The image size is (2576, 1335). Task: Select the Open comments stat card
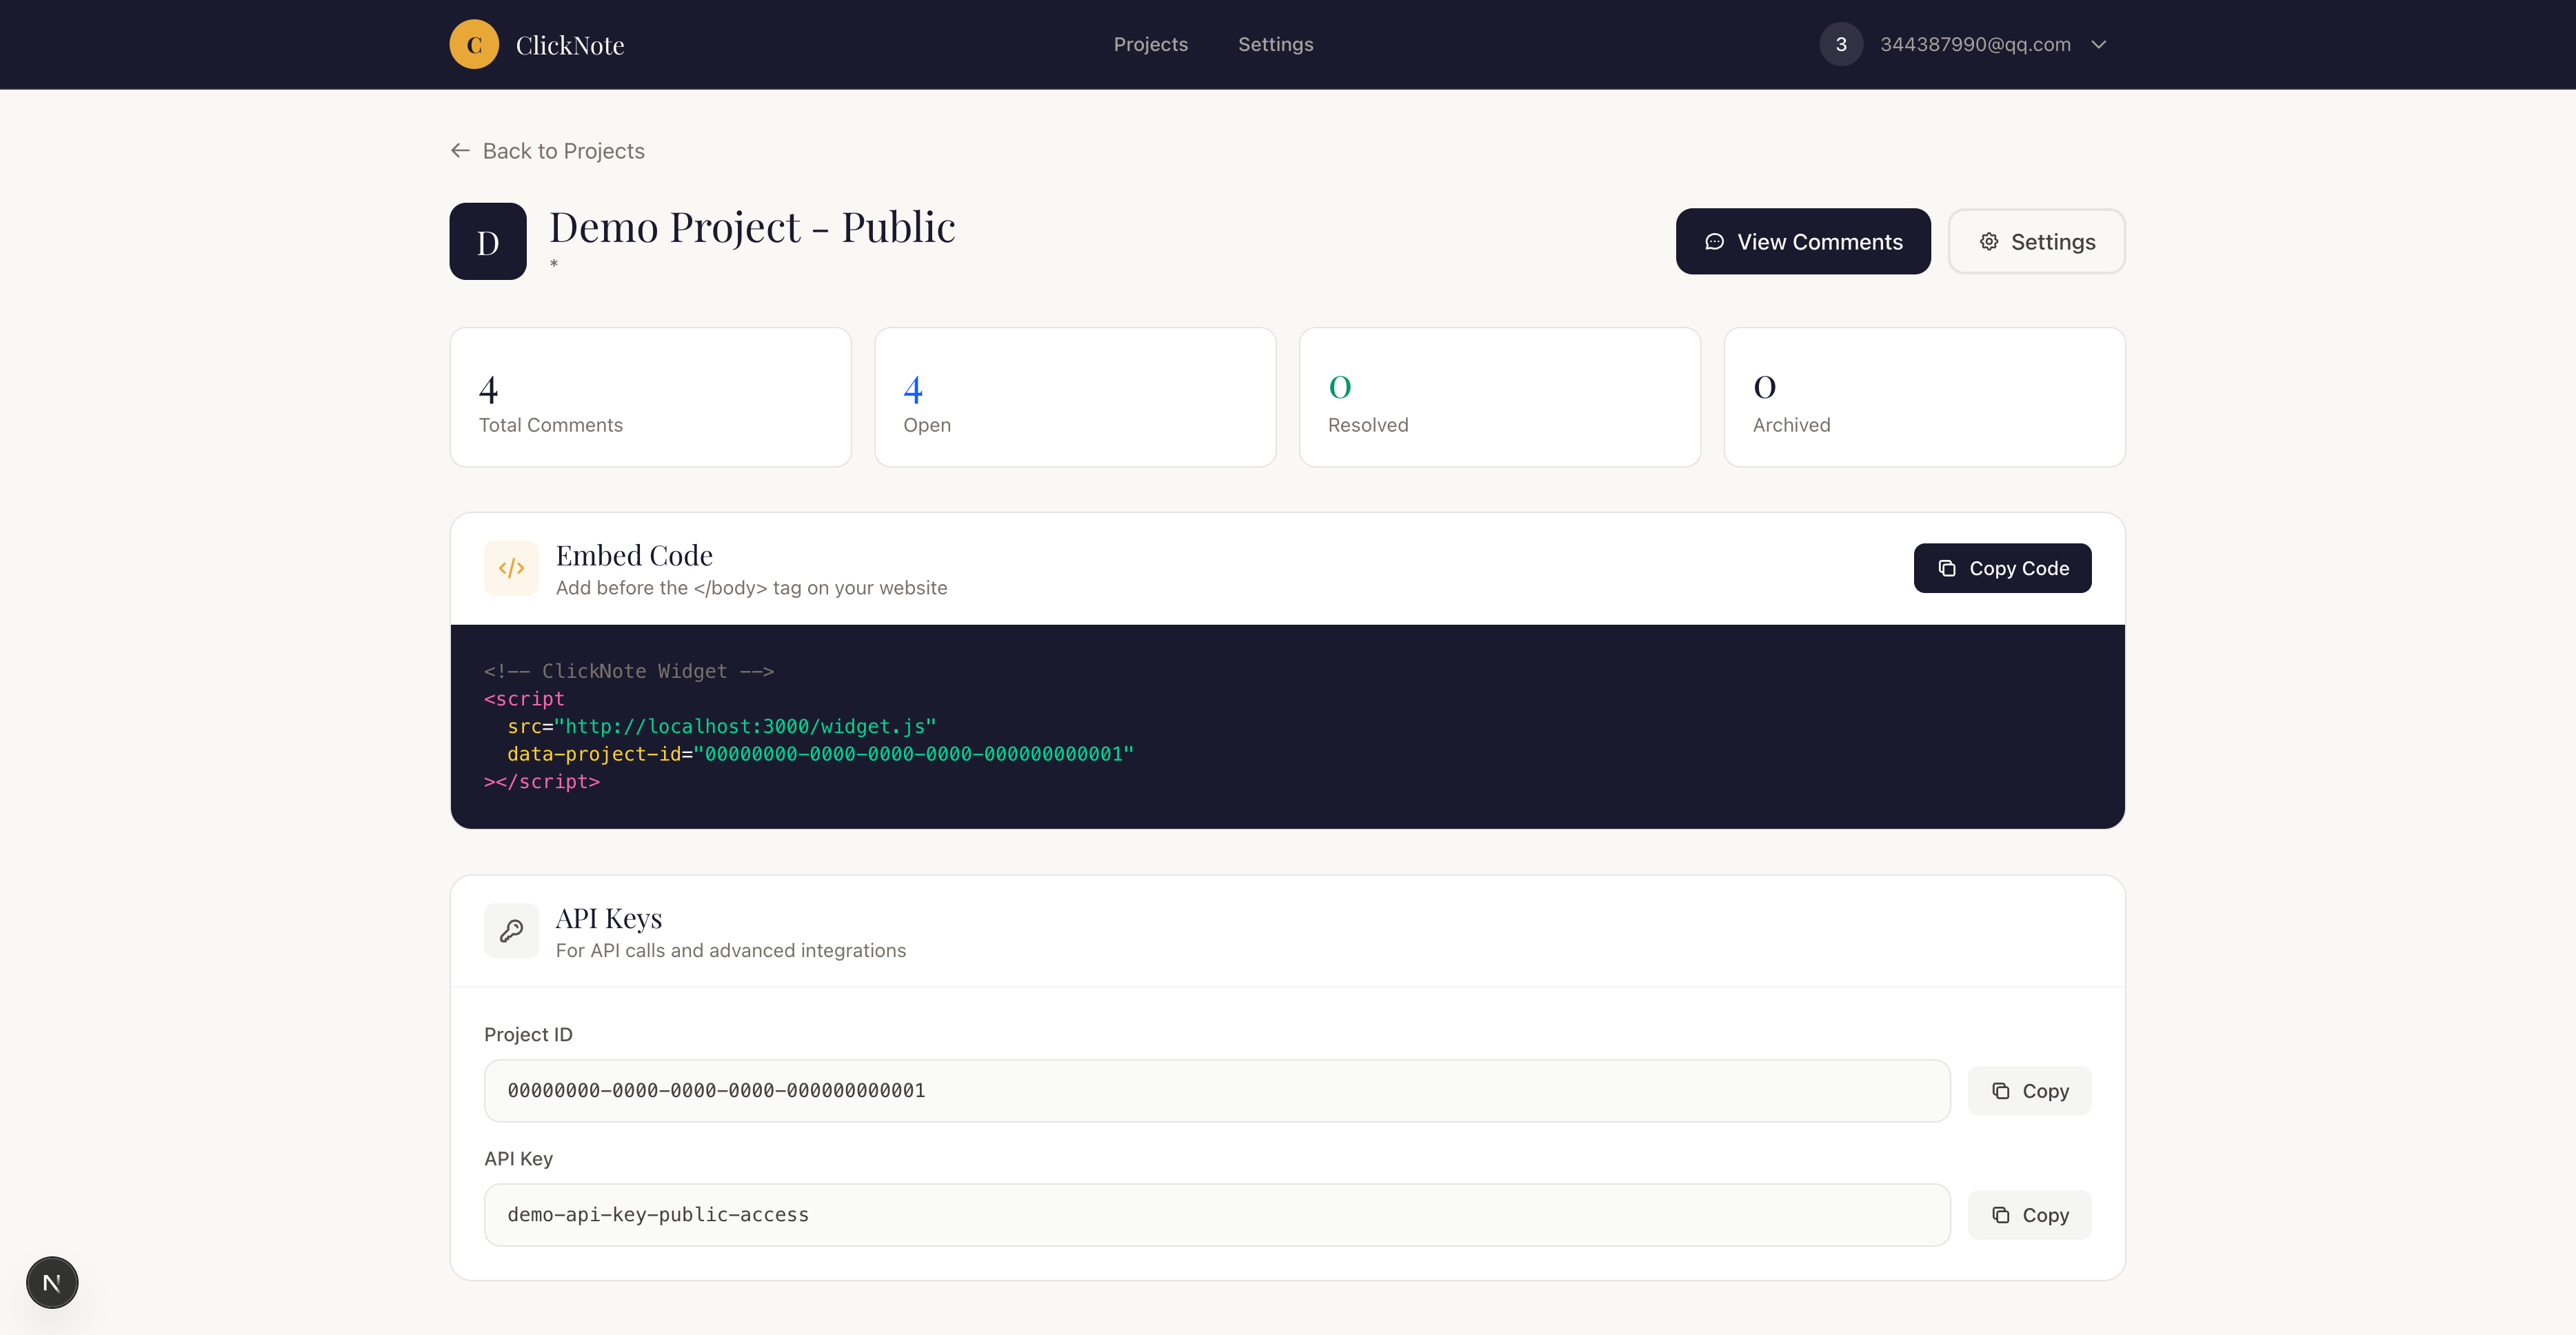tap(1075, 397)
